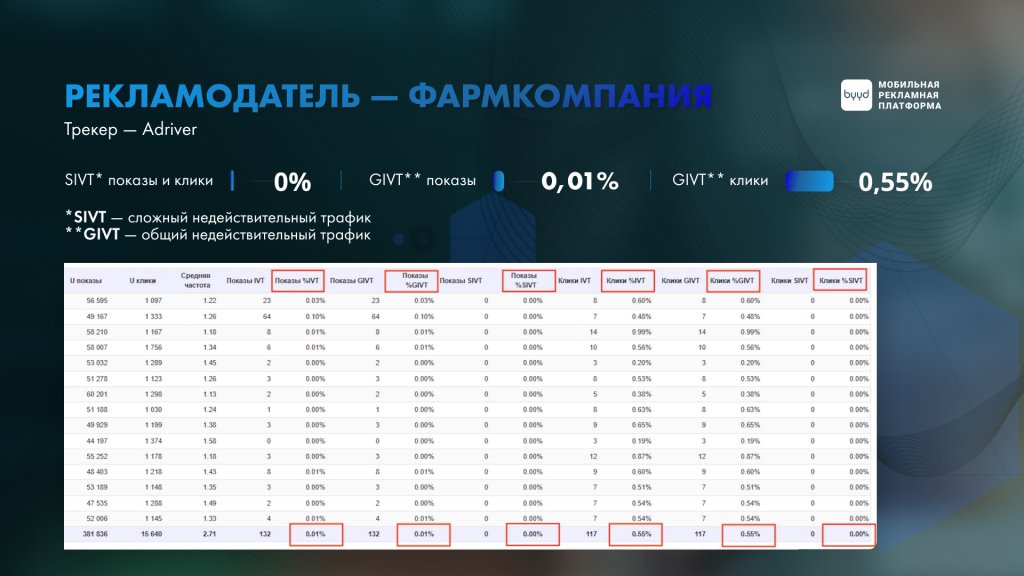
Task: Select the SIVT percentage indicator icon
Action: click(232, 180)
